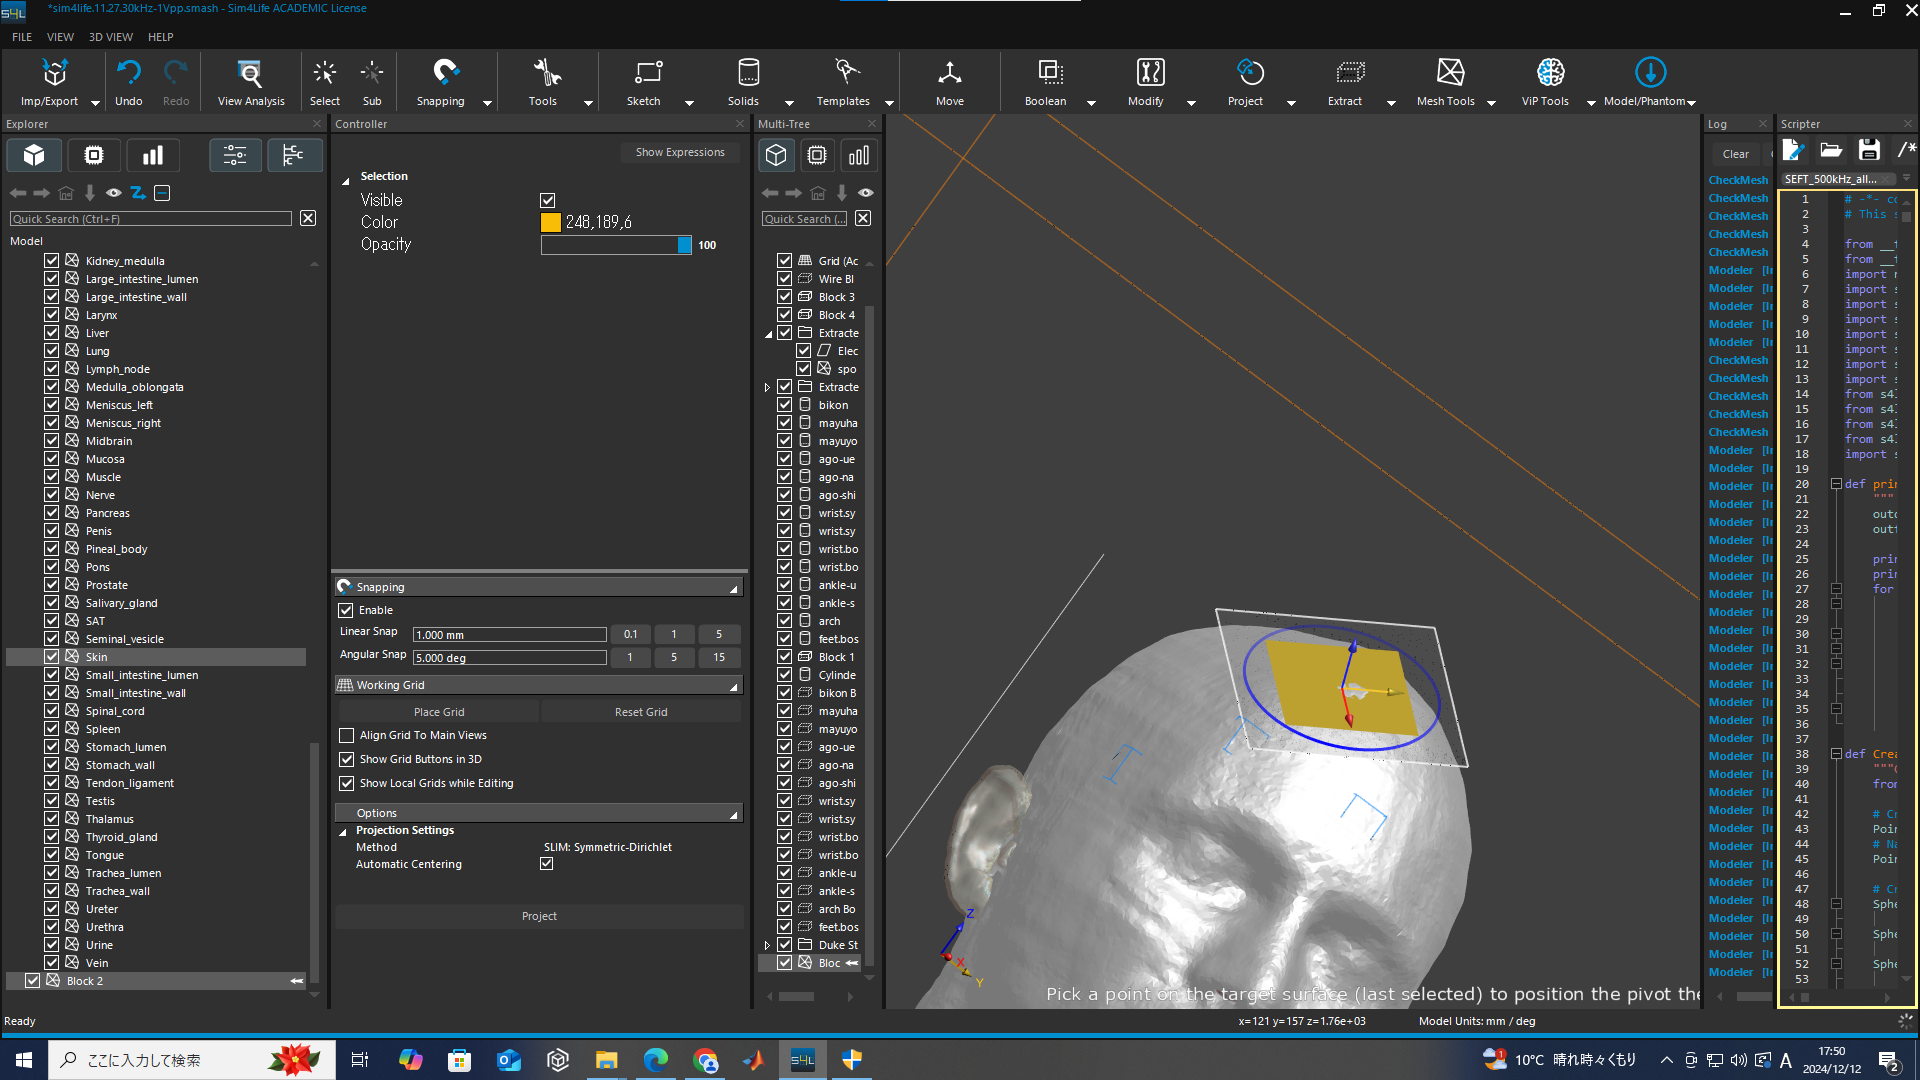
Task: Uncheck the Skin entity checkbox
Action: tap(51, 657)
